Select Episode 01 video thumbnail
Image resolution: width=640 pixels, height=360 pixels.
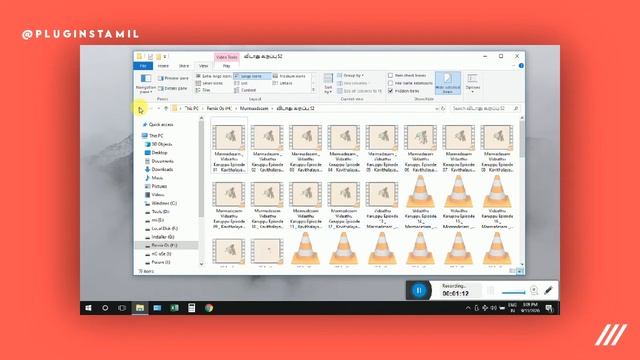229,138
